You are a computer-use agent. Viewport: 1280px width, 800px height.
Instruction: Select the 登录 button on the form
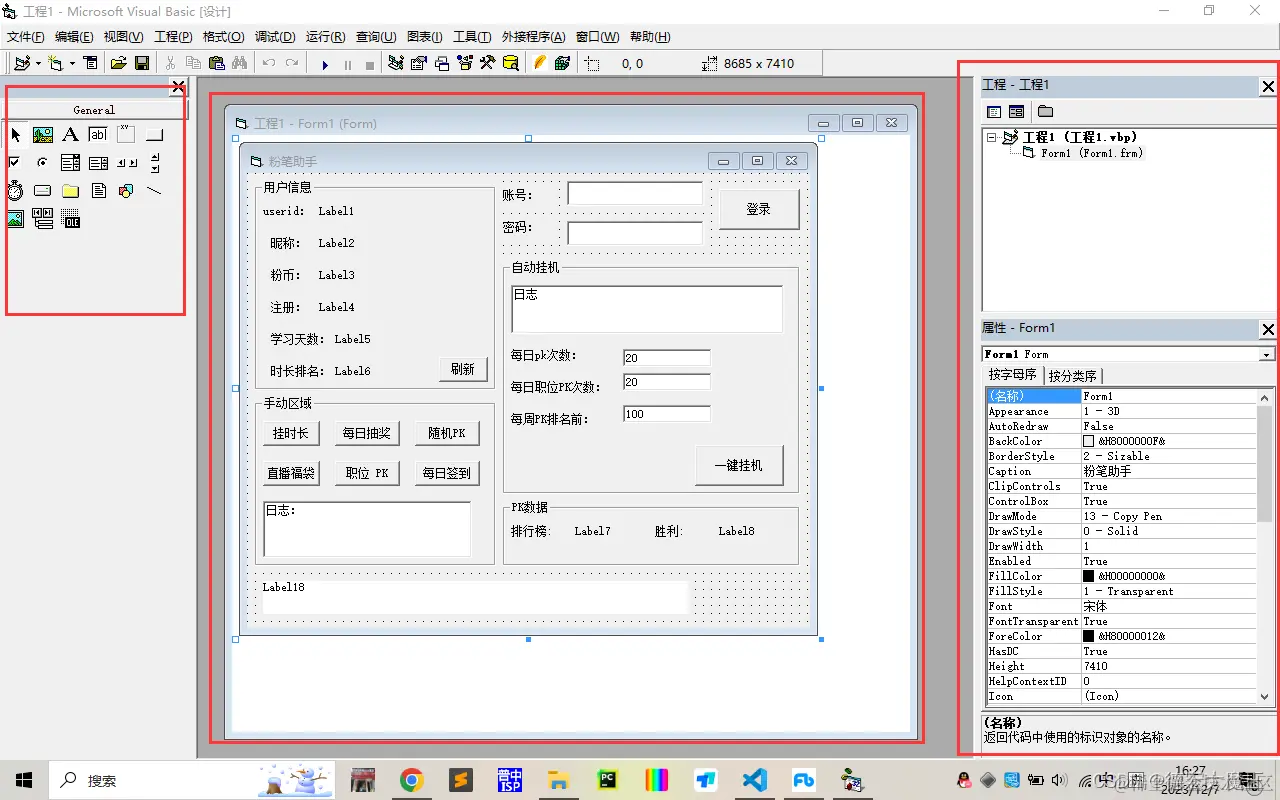tap(759, 209)
